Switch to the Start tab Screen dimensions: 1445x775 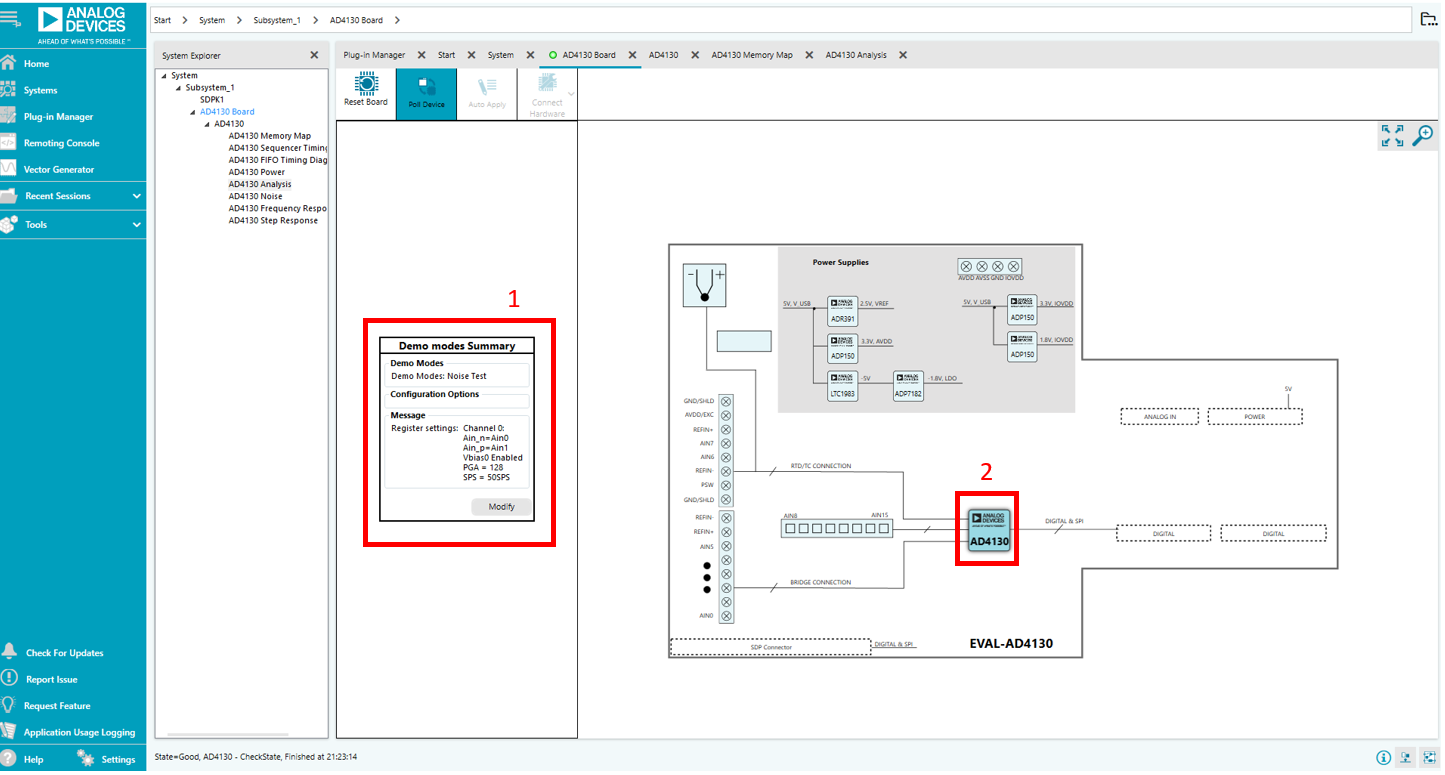pos(446,55)
